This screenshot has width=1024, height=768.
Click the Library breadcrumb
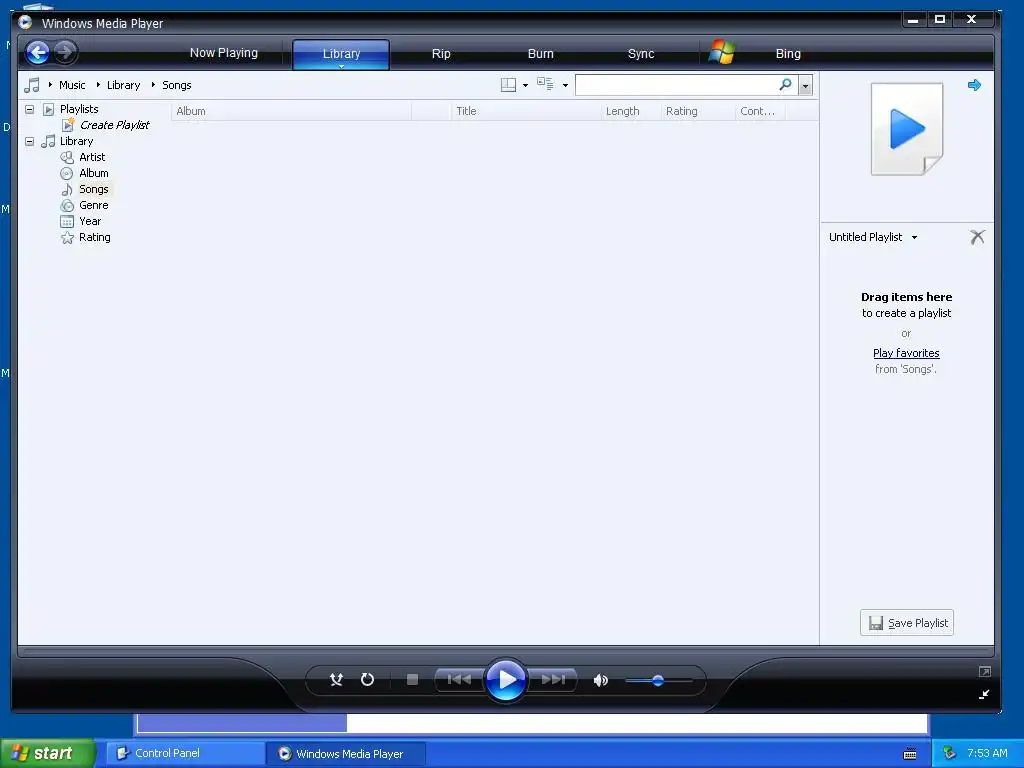pos(123,85)
